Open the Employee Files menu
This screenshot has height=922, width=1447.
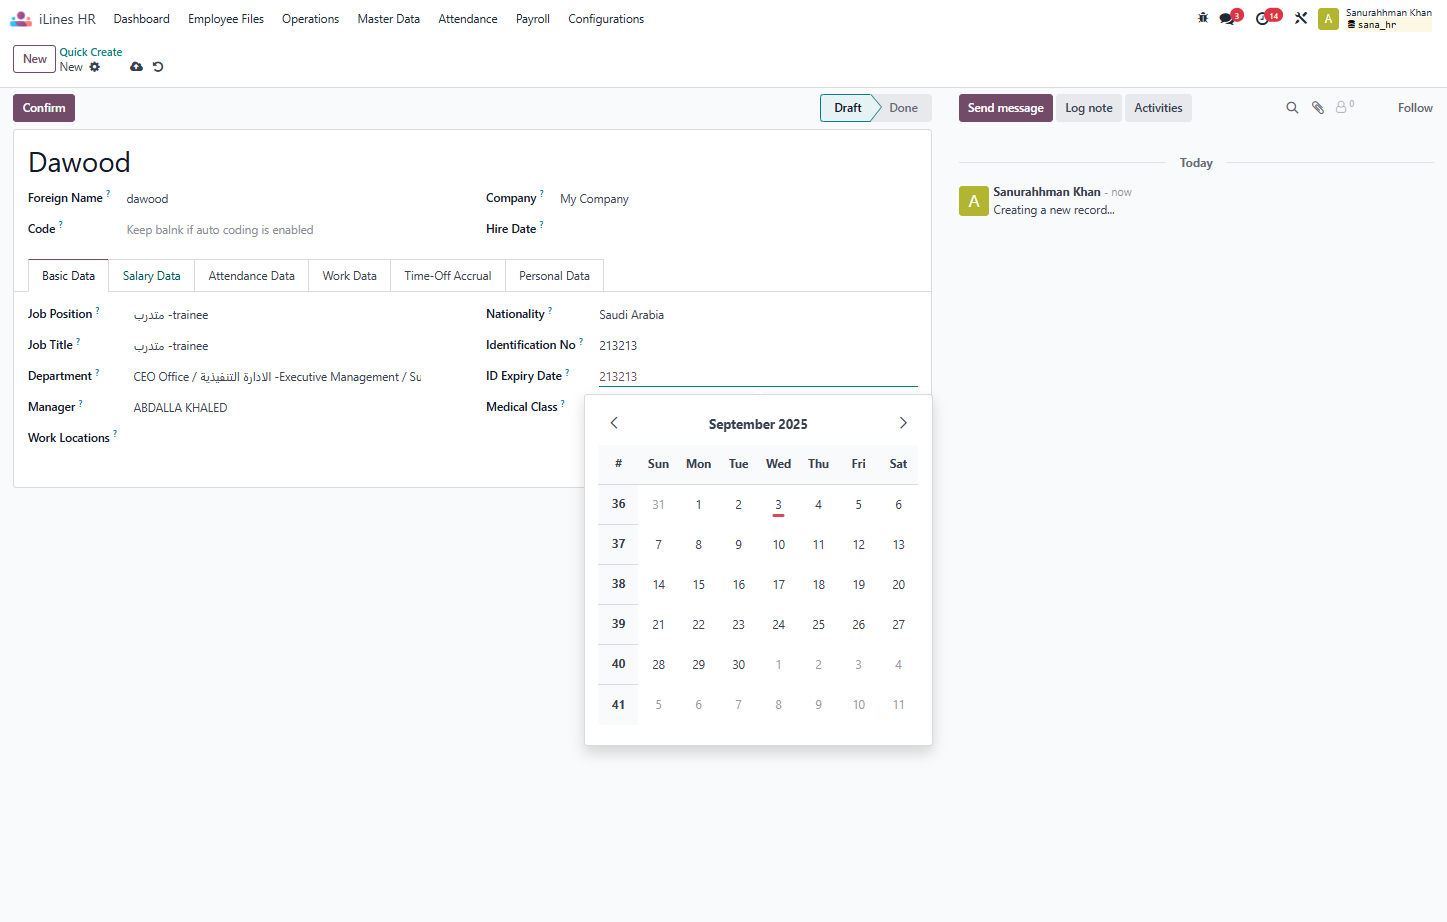226,19
